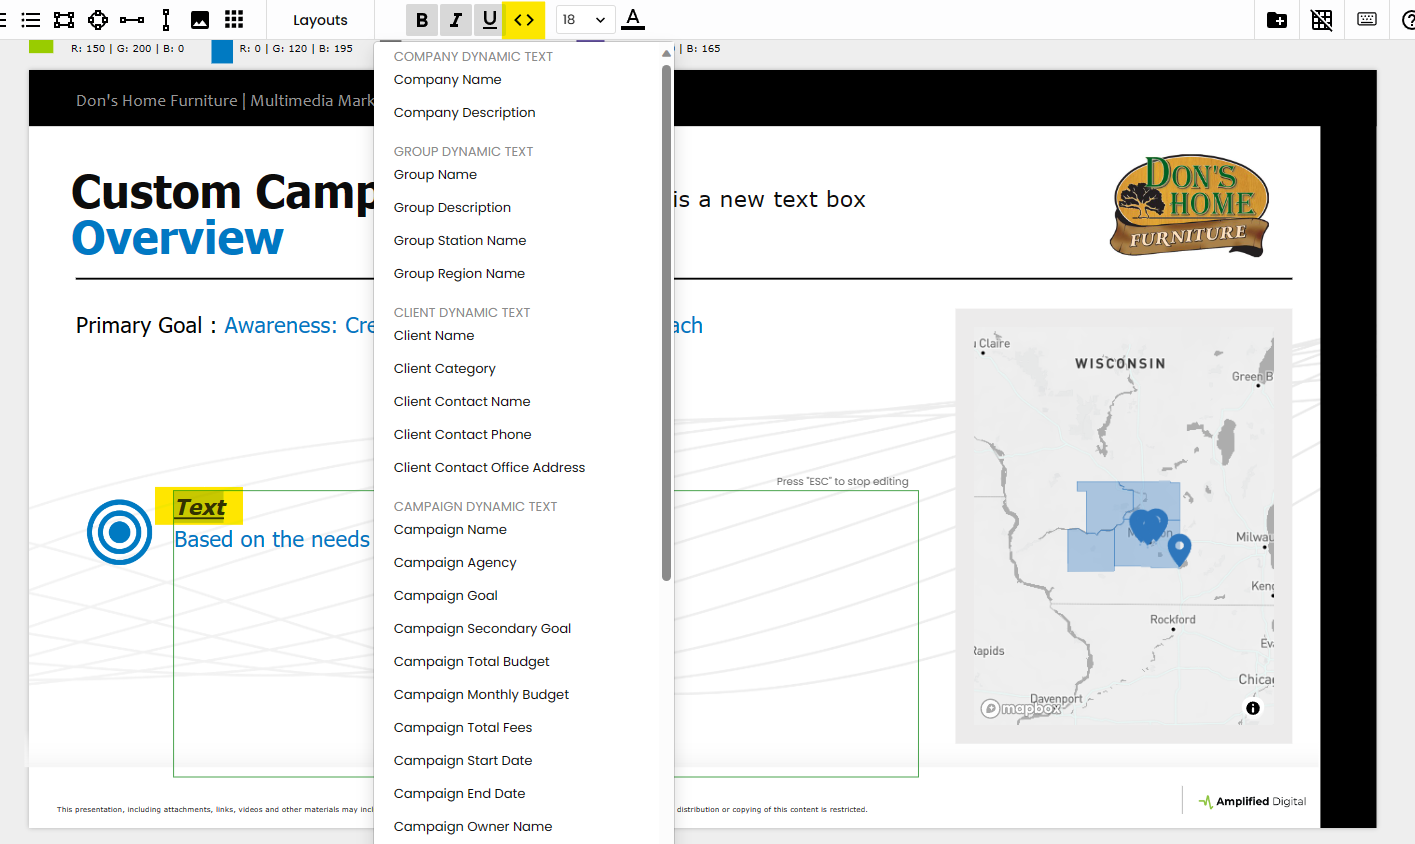Image resolution: width=1415 pixels, height=844 pixels.
Task: Click the dynamic text menu scrollbar
Action: point(666,320)
